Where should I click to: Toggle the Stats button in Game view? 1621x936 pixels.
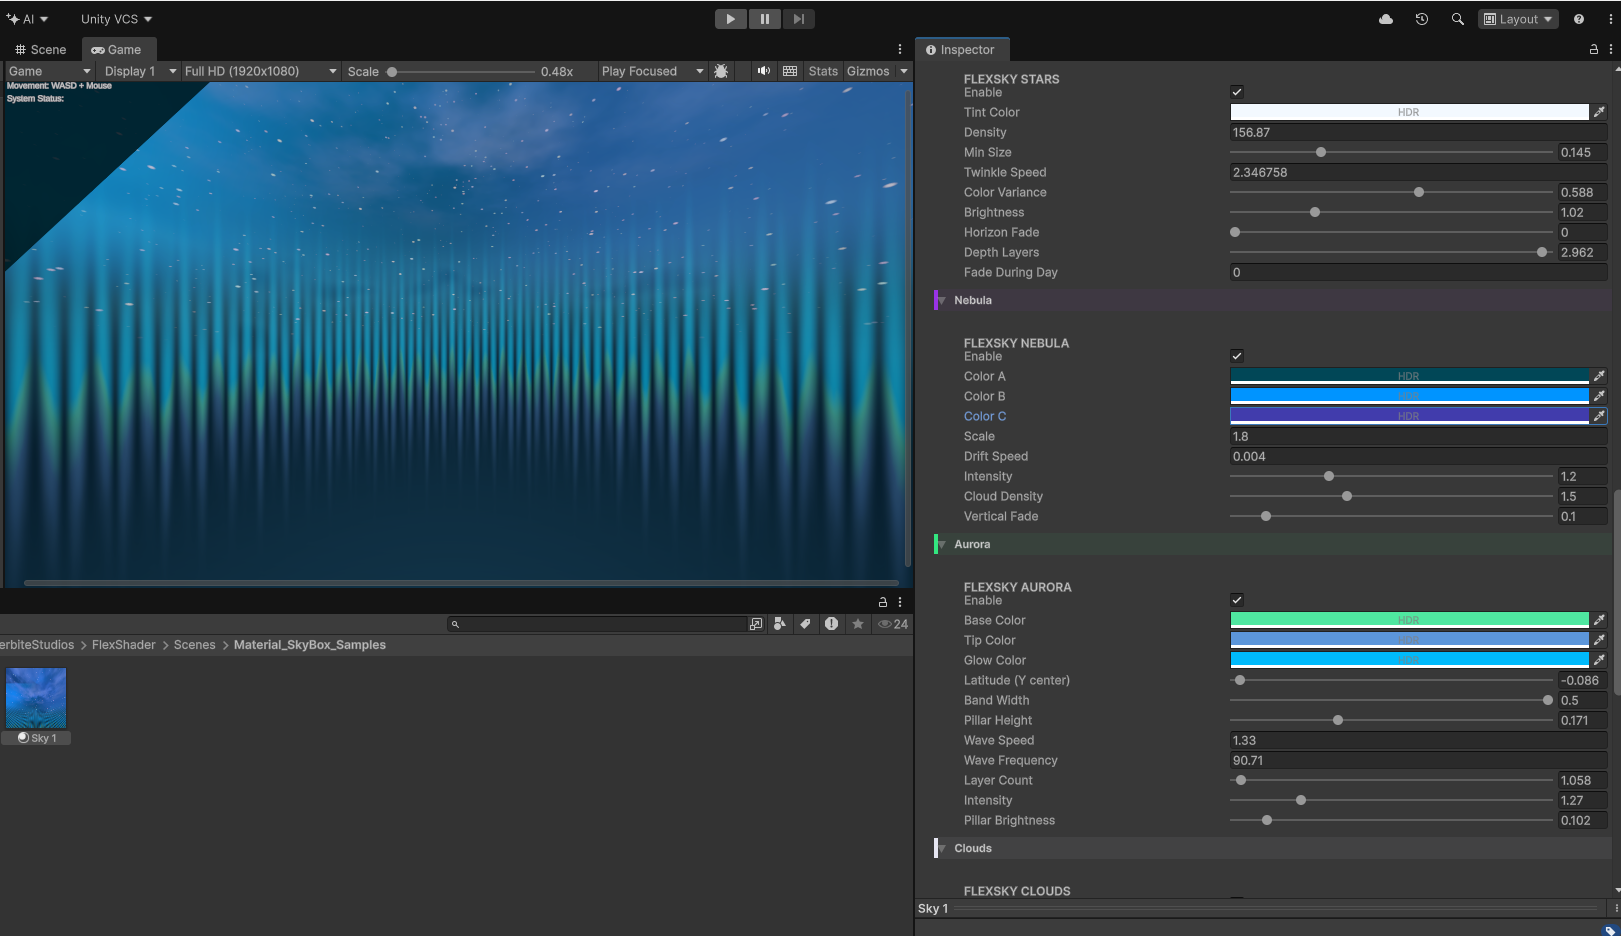(x=823, y=71)
